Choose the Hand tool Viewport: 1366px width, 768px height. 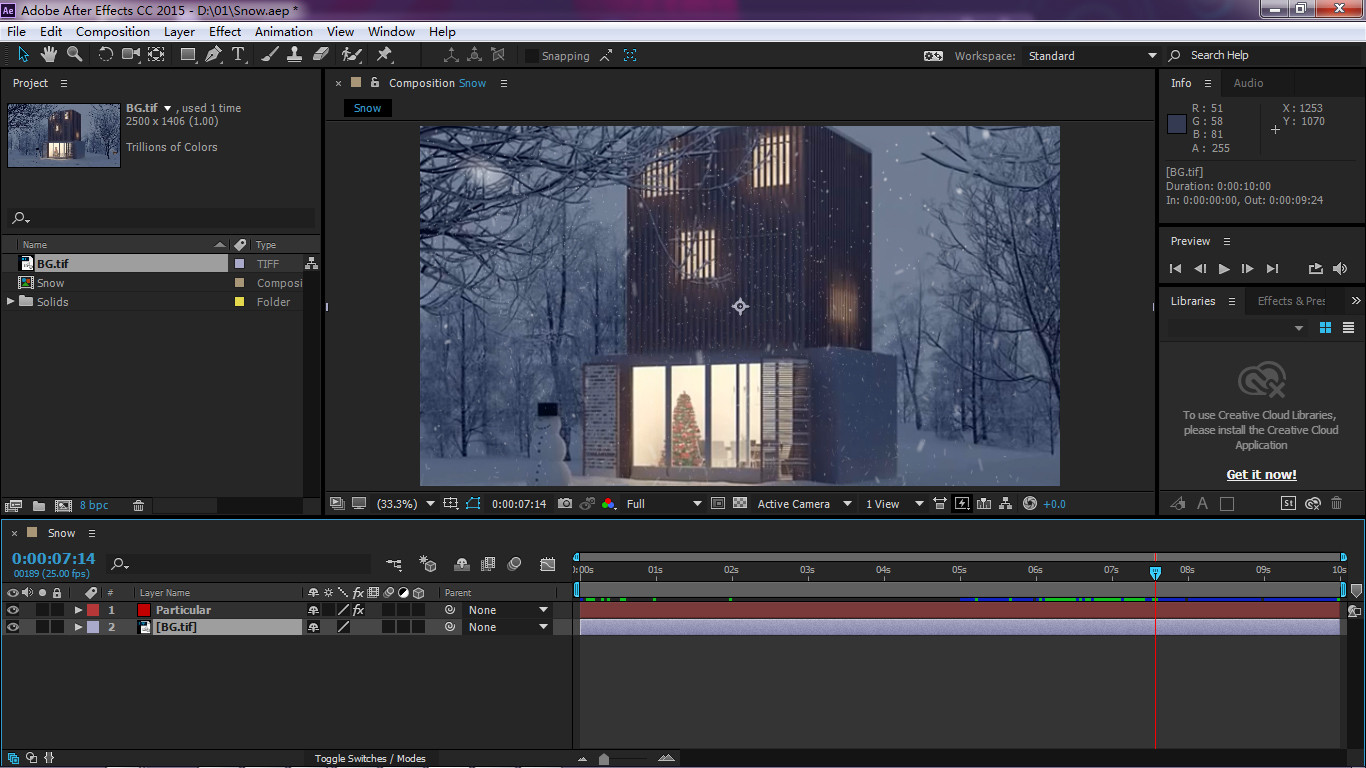[x=49, y=55]
